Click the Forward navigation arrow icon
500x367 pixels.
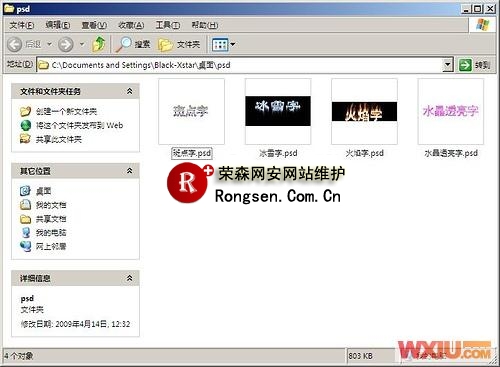pos(65,44)
